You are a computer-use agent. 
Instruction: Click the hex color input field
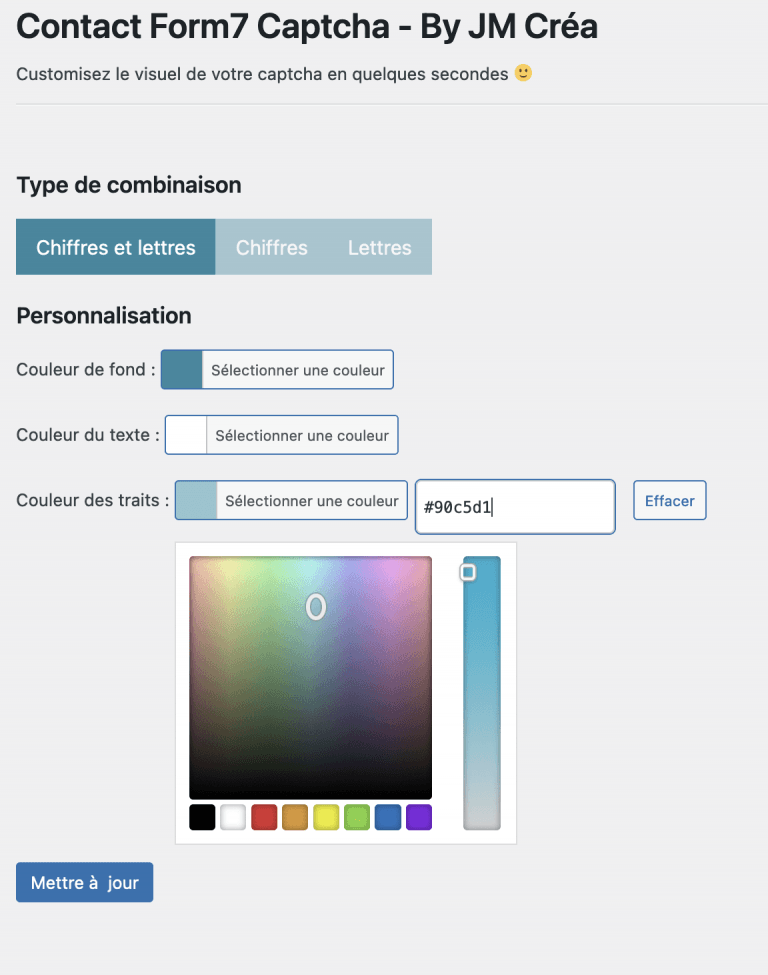tap(514, 507)
